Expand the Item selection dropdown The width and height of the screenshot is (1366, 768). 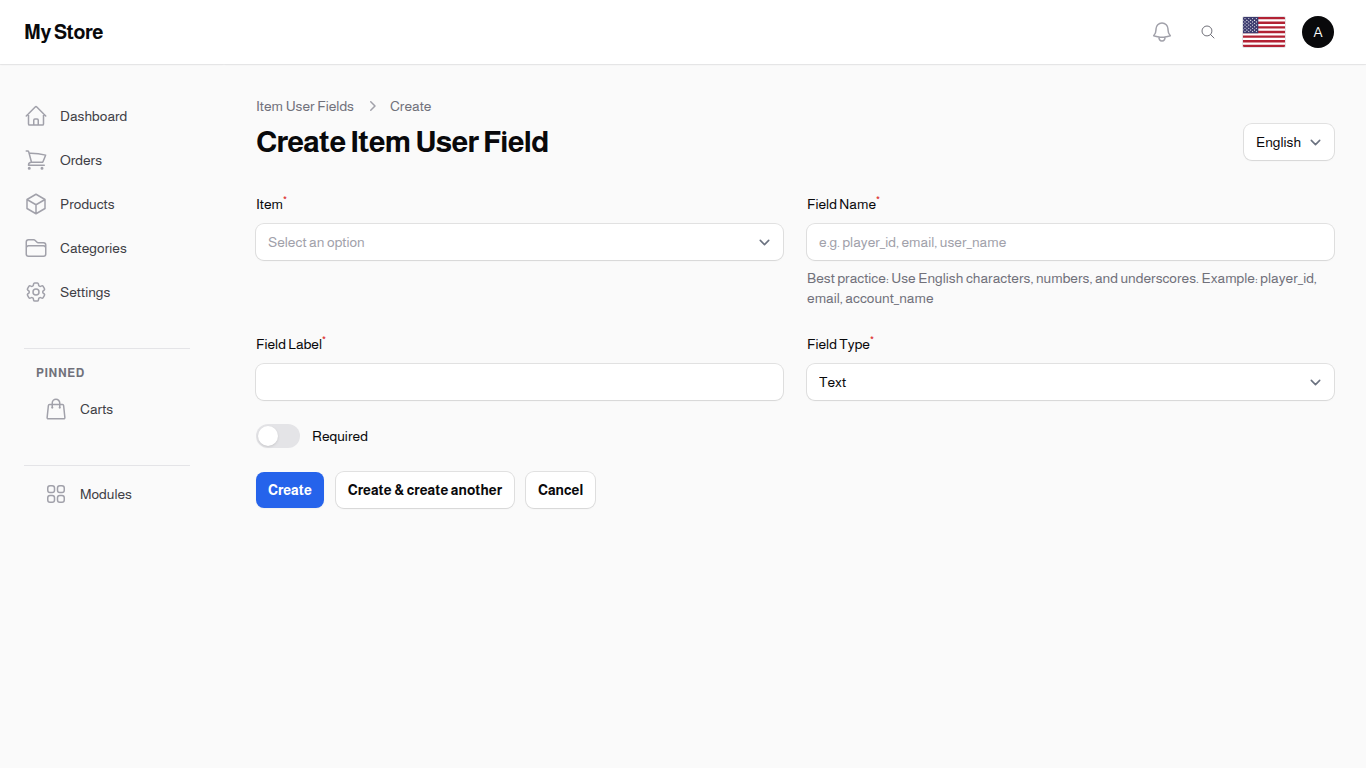519,242
